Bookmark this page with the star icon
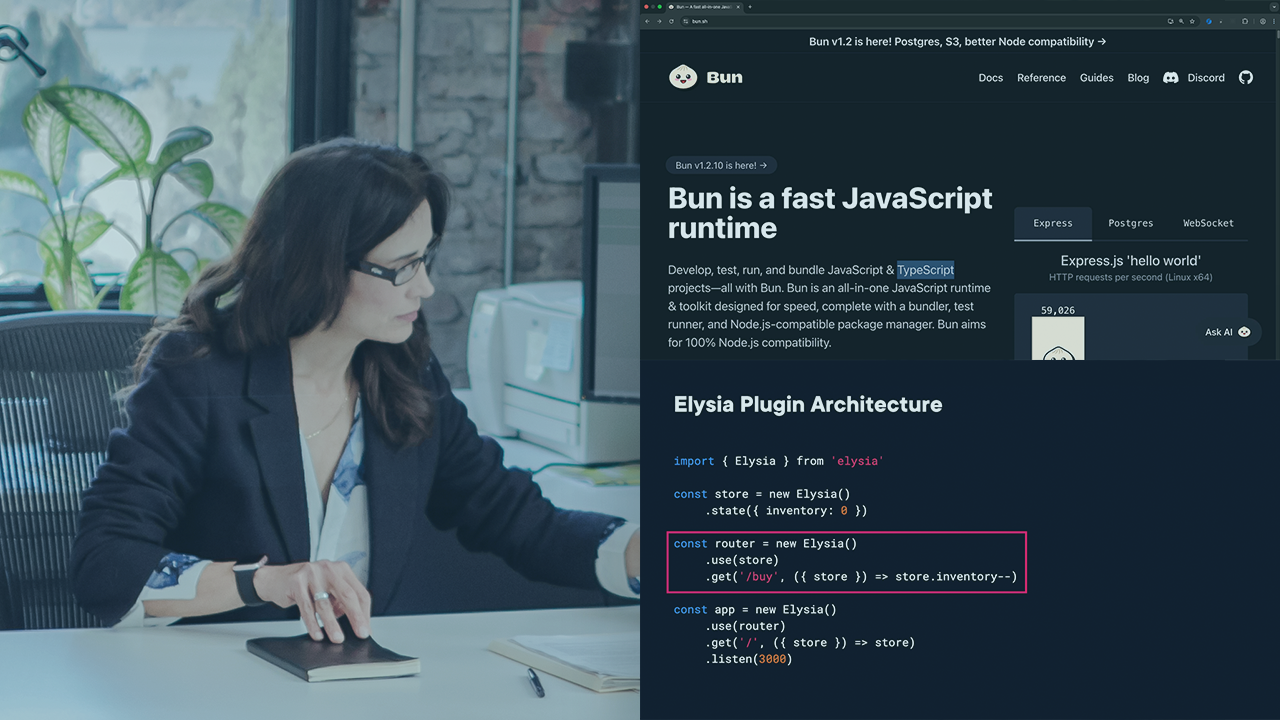The height and width of the screenshot is (720, 1280). point(1192,21)
